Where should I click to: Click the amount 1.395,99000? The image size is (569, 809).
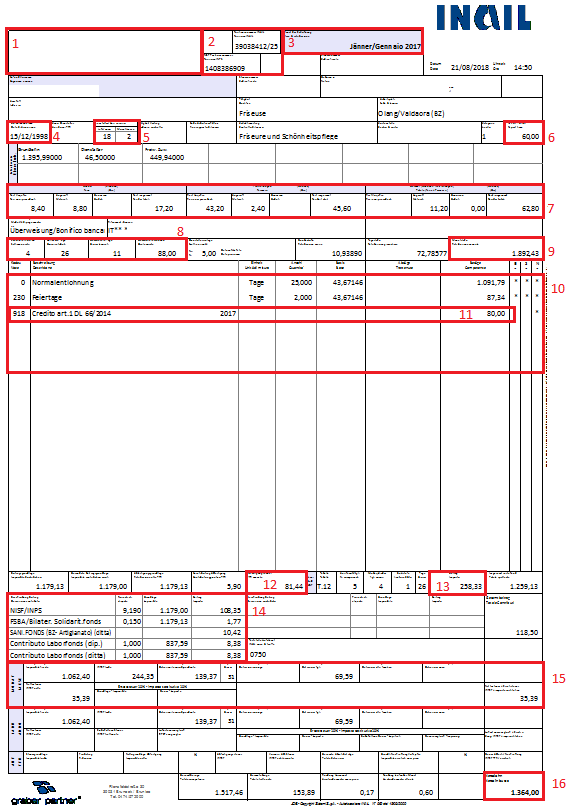(x=42, y=157)
